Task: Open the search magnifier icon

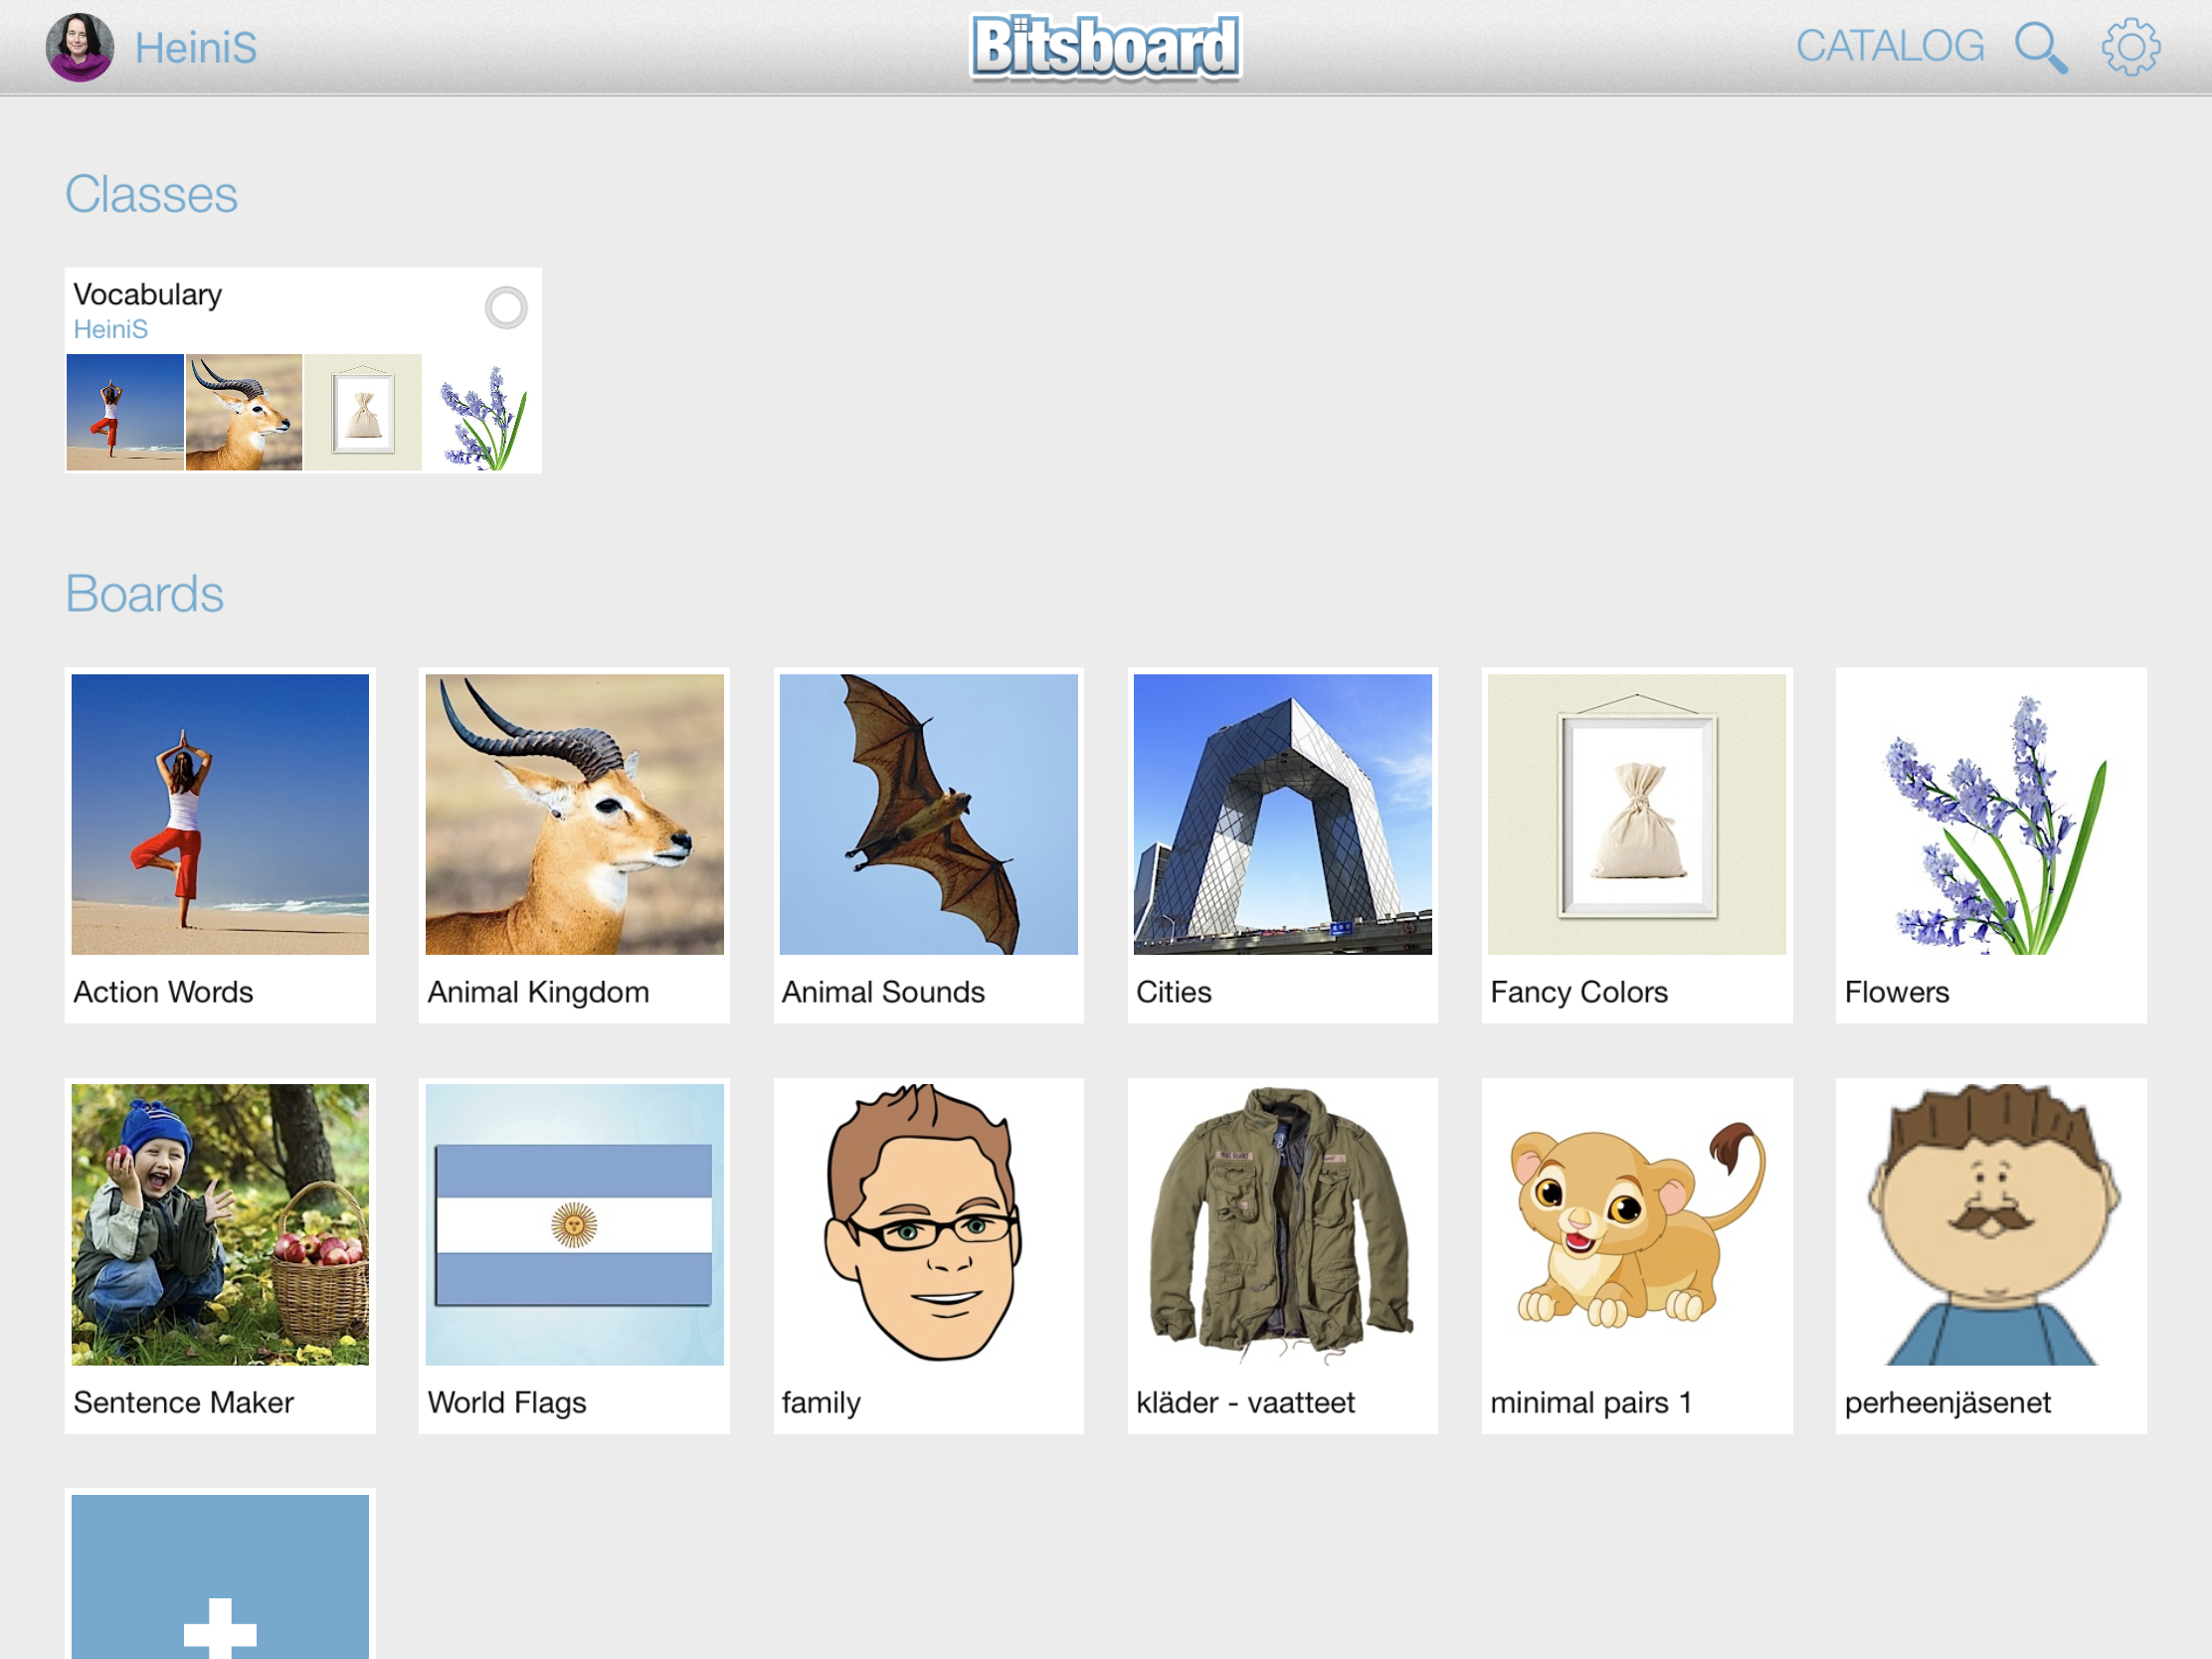Action: 2040,47
